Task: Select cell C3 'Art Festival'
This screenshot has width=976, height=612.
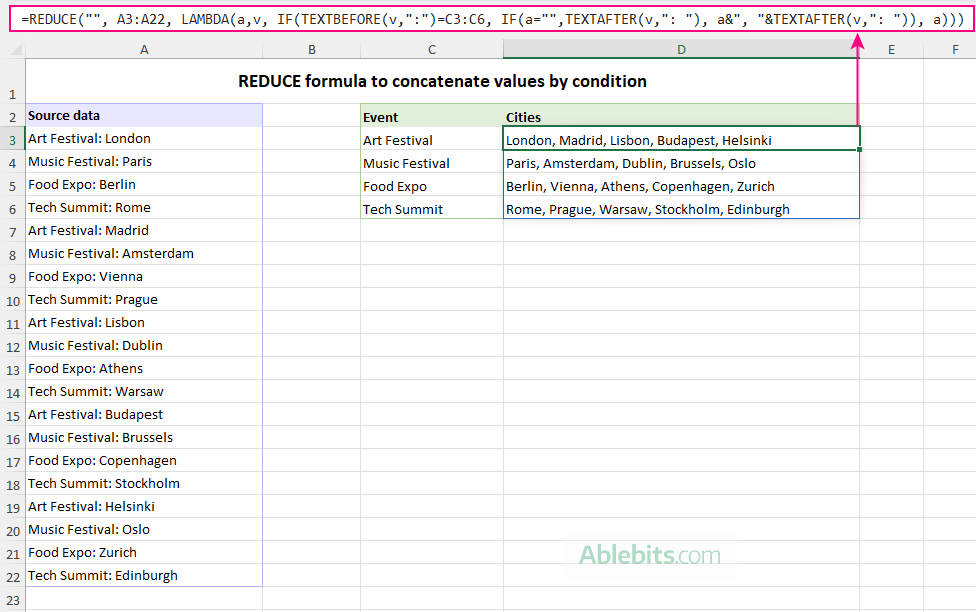Action: coord(431,139)
